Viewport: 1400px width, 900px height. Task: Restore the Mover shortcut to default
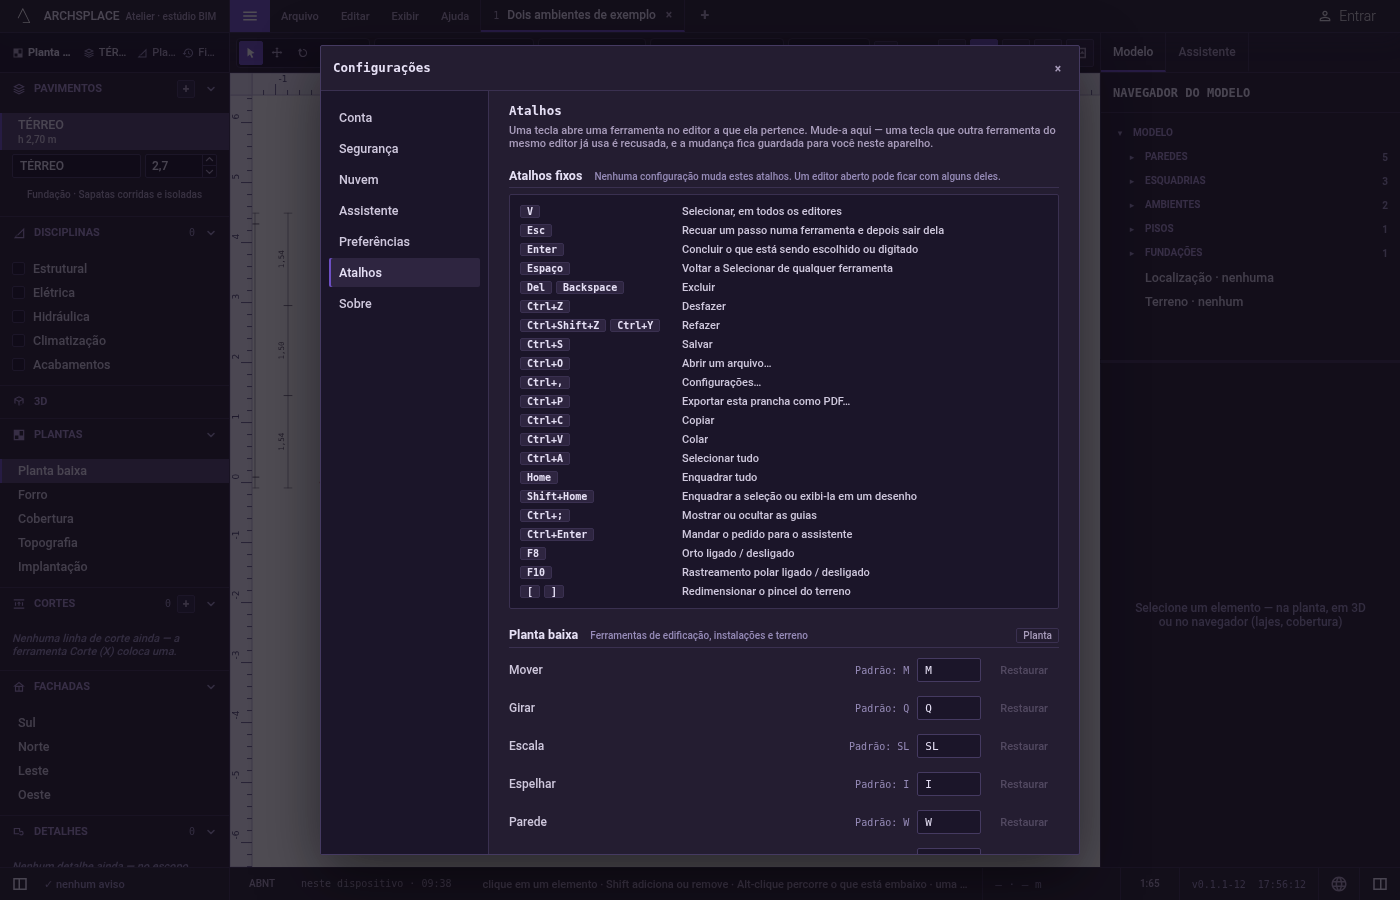pyautogui.click(x=1024, y=670)
